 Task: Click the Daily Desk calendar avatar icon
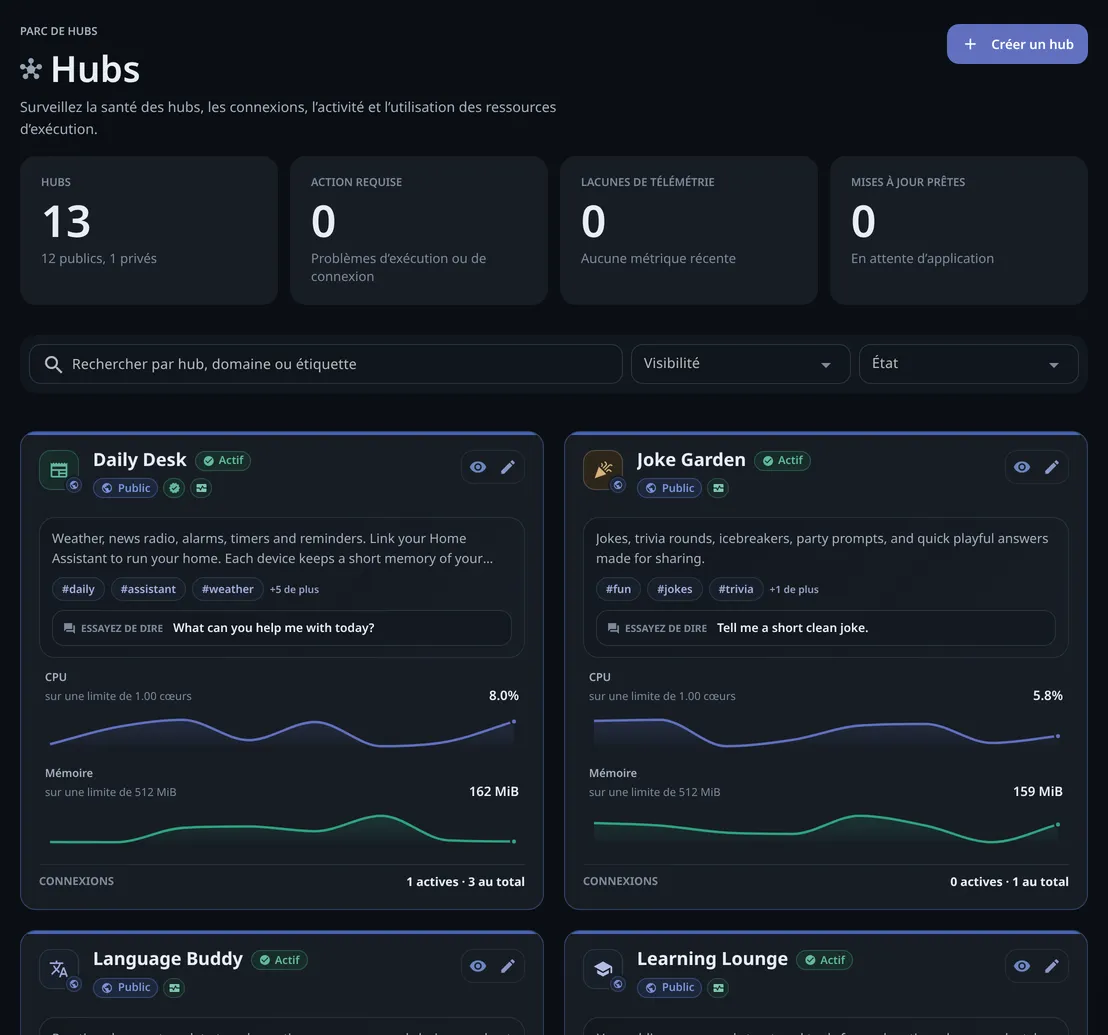59,470
